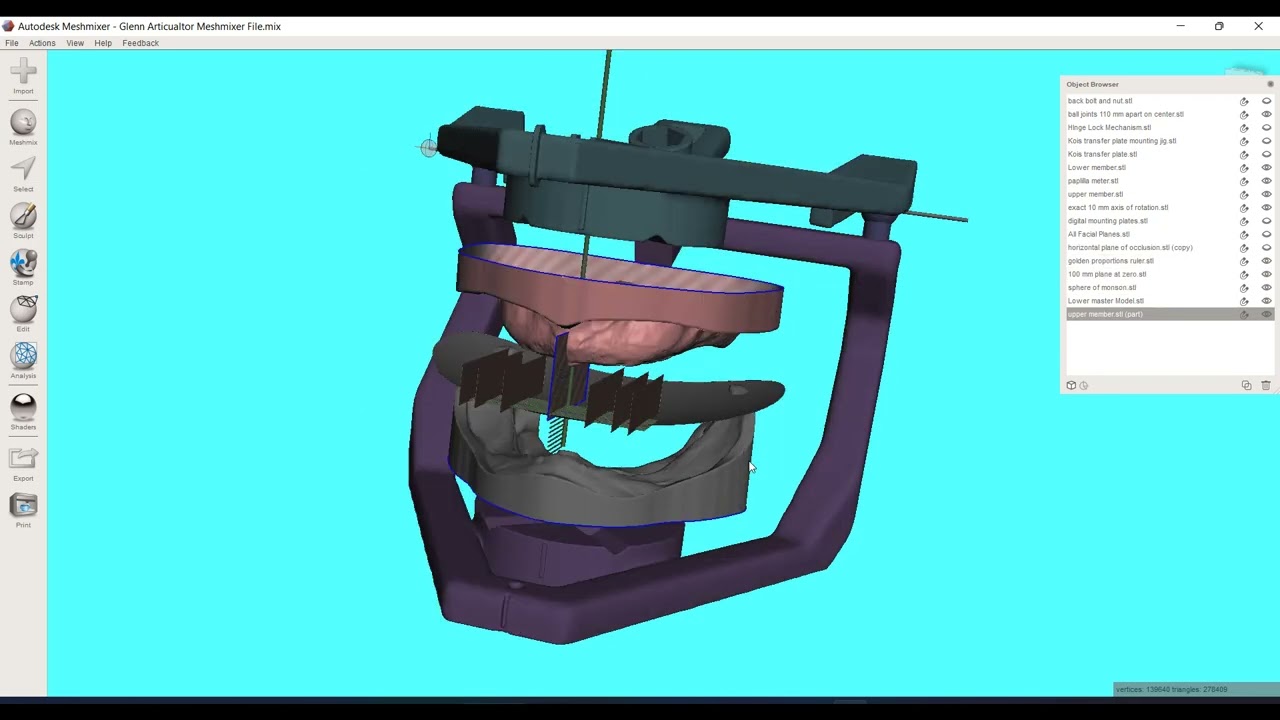Duplicate the selected object in Object Browser
The width and height of the screenshot is (1280, 720).
[x=1246, y=385]
